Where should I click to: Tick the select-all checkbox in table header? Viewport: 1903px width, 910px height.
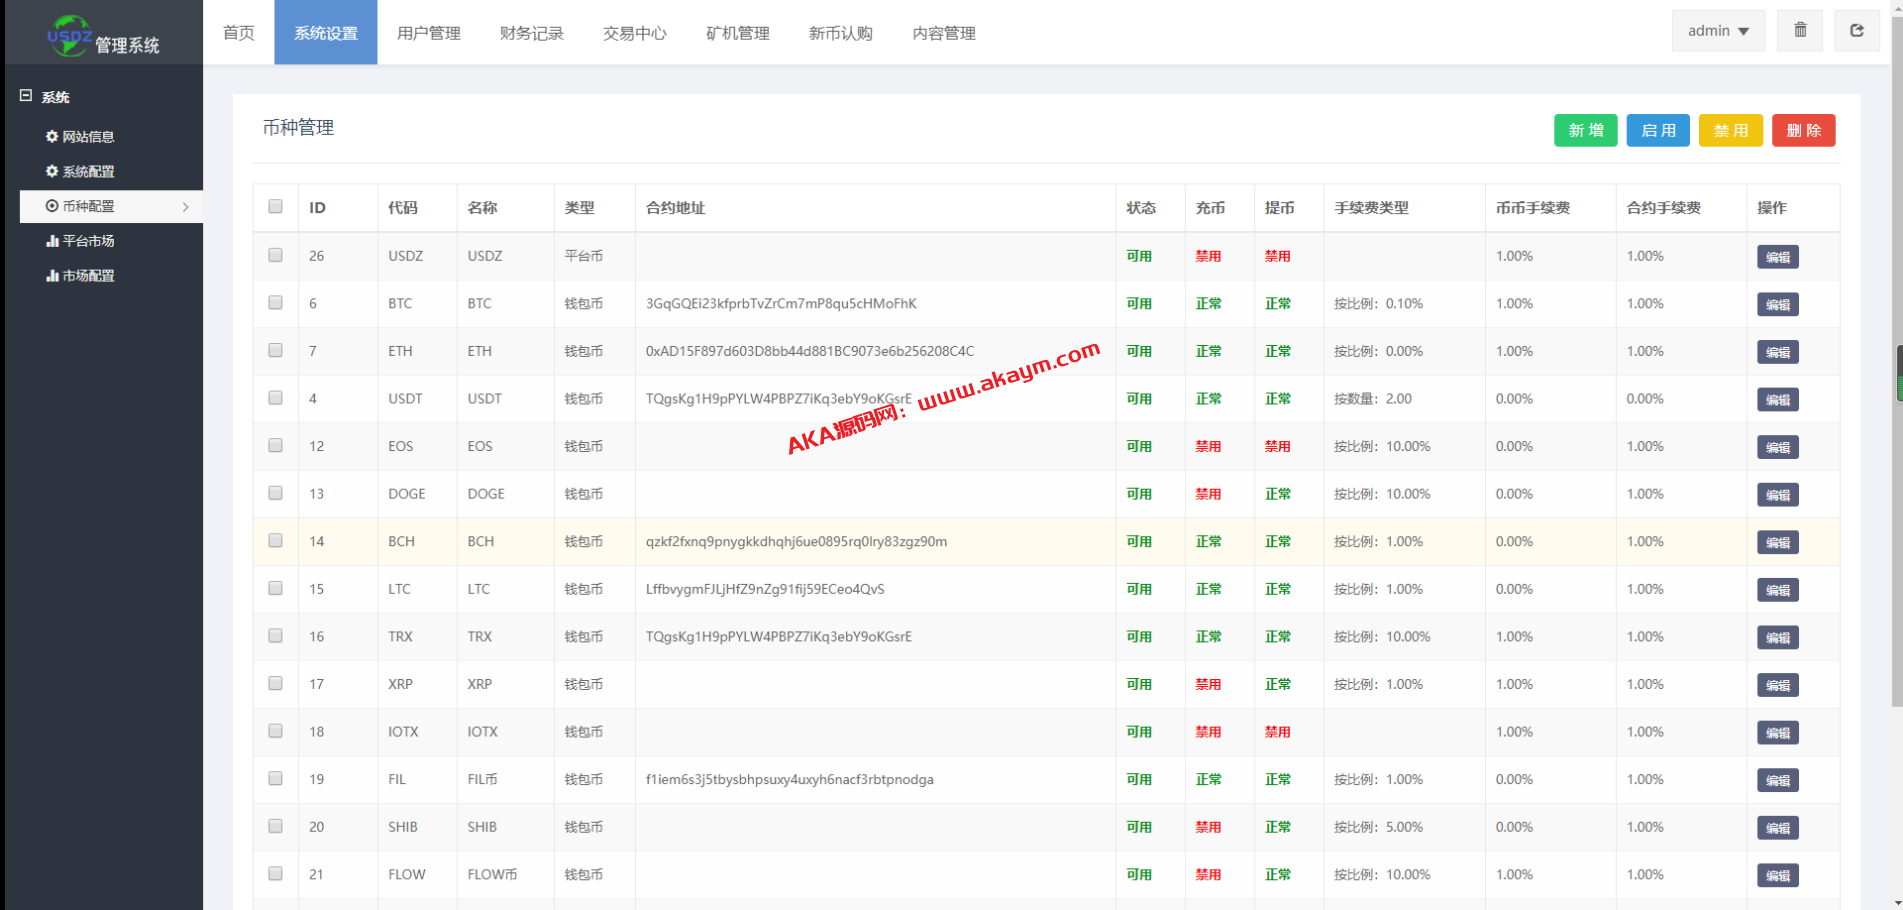(x=275, y=207)
